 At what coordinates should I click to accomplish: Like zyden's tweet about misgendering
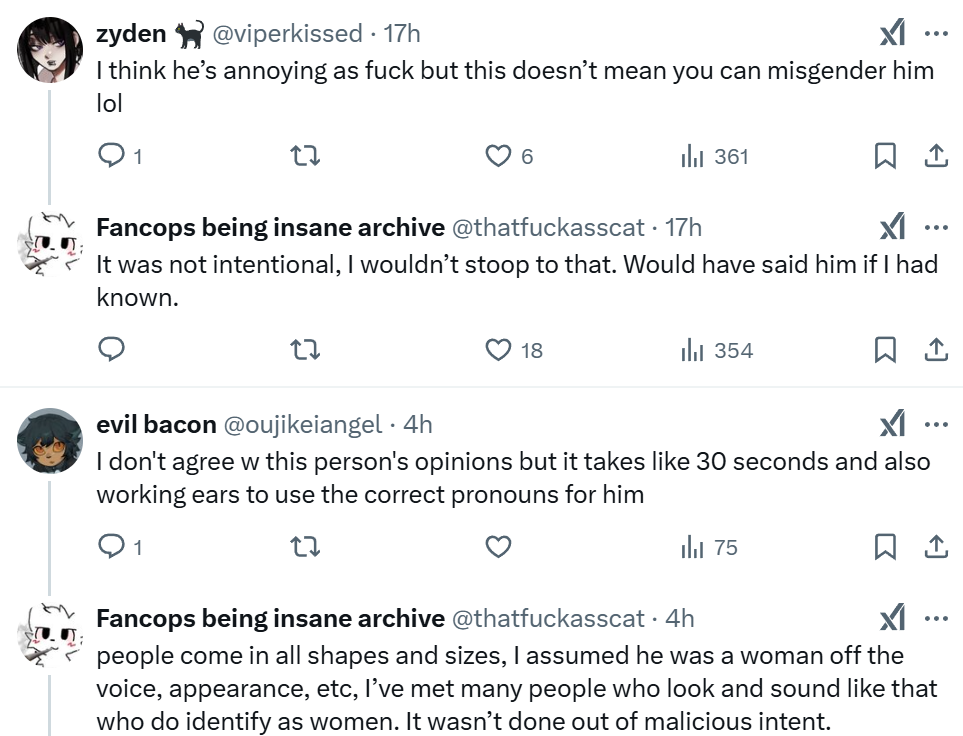pyautogui.click(x=498, y=156)
